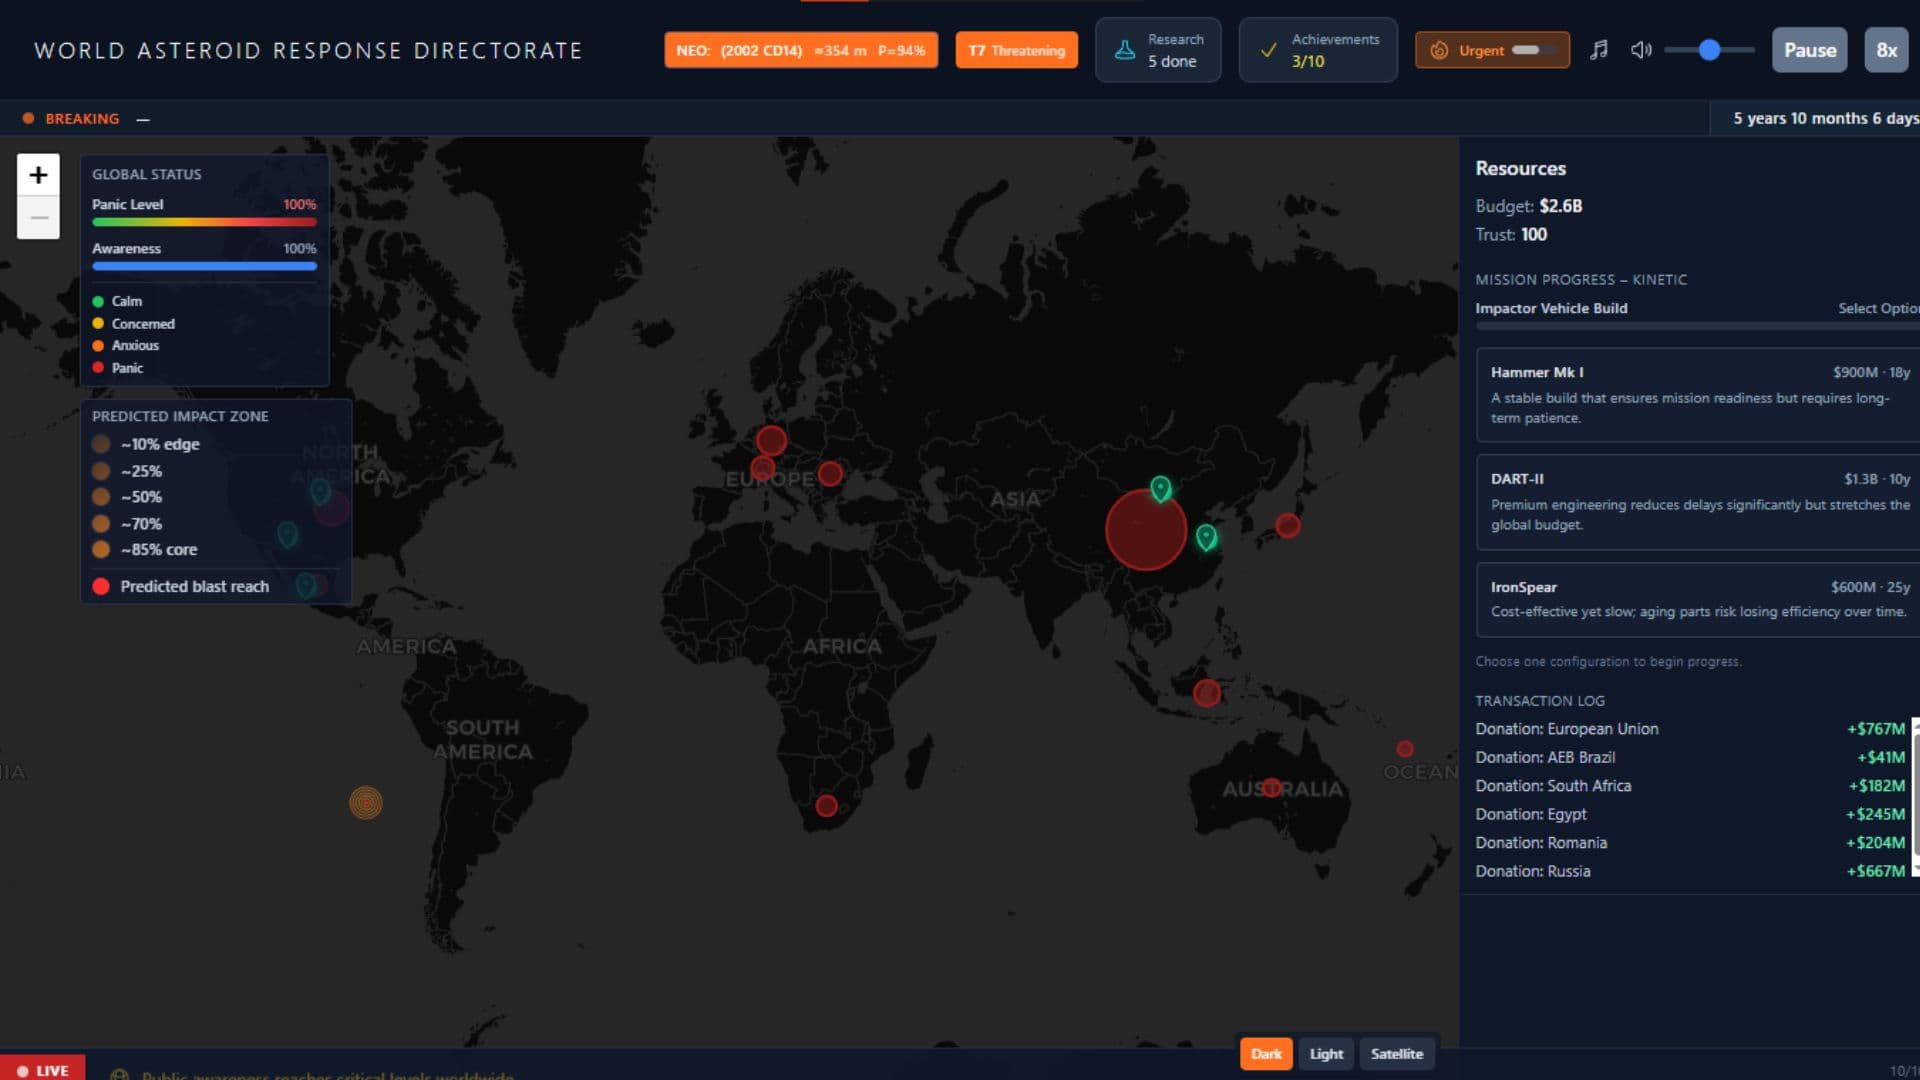1920x1080 pixels.
Task: Open Achievements checkmark panel
Action: (x=1317, y=50)
